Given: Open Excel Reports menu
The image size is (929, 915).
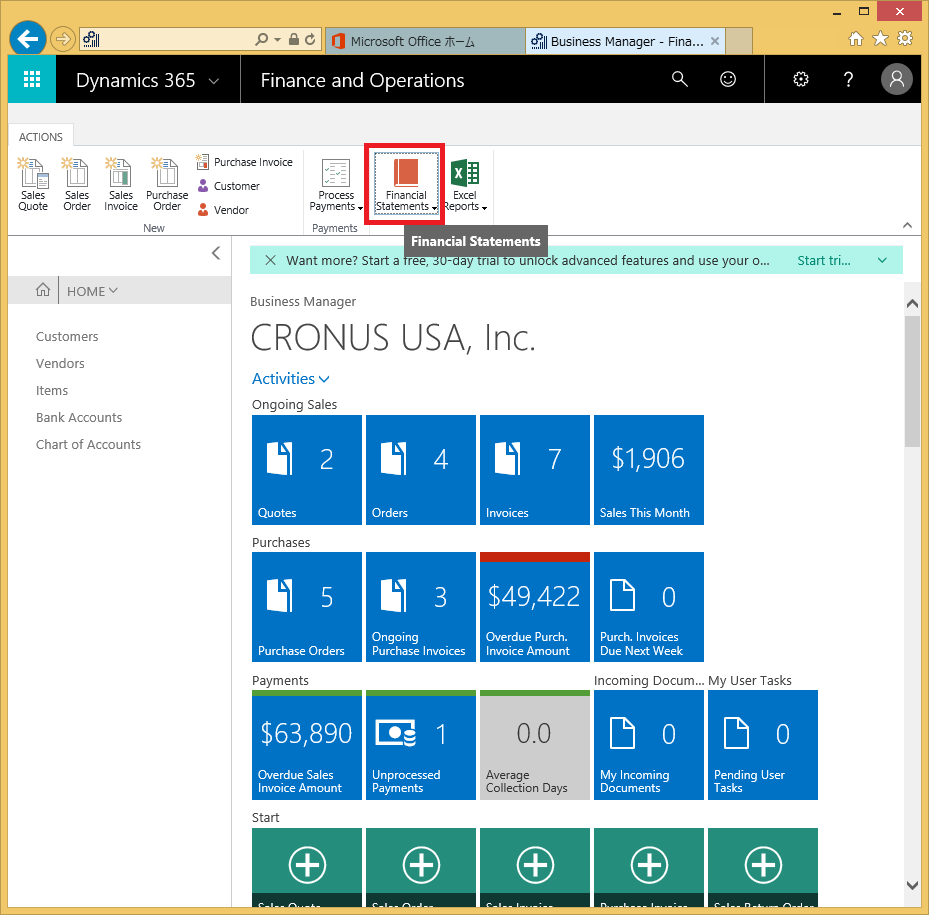Looking at the screenshot, I should pos(466,184).
